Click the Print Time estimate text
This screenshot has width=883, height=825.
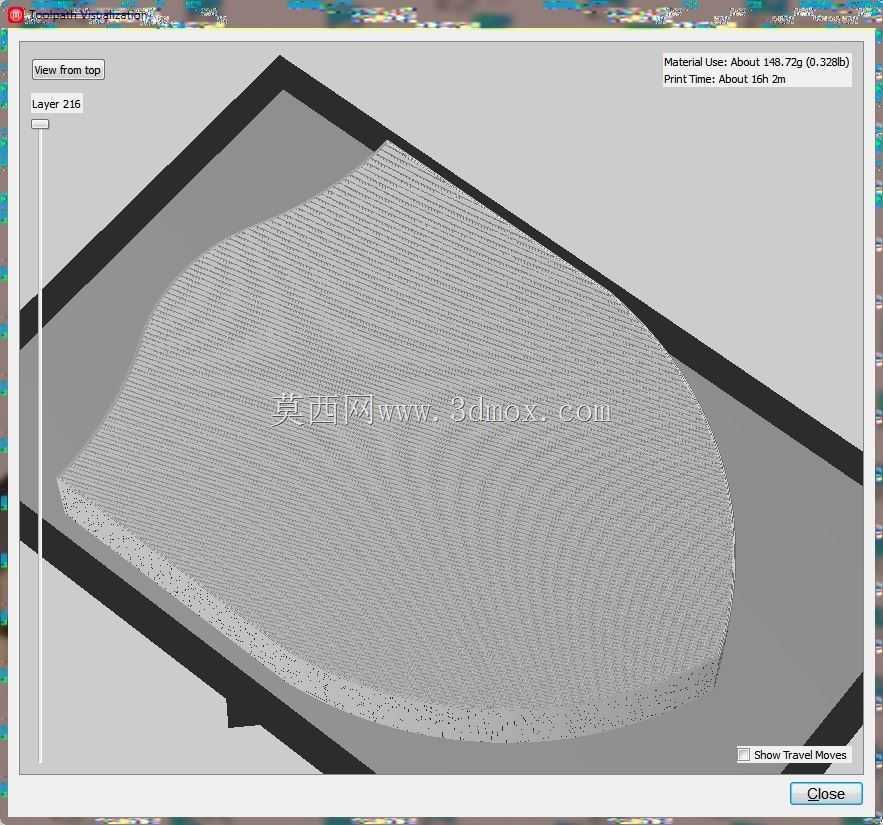tap(724, 79)
